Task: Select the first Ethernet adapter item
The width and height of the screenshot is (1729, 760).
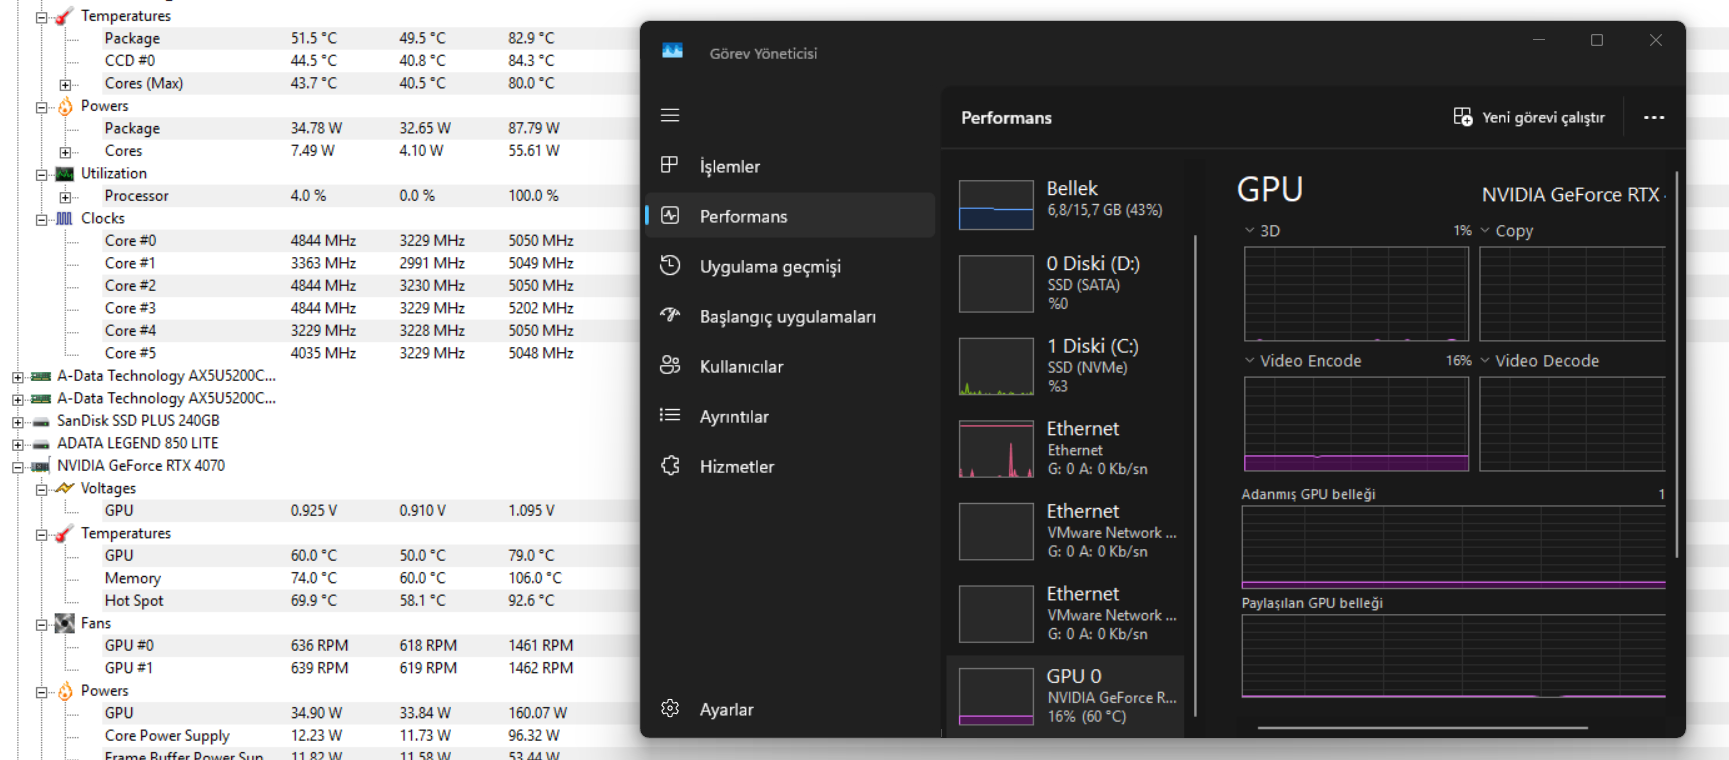Action: (1065, 448)
